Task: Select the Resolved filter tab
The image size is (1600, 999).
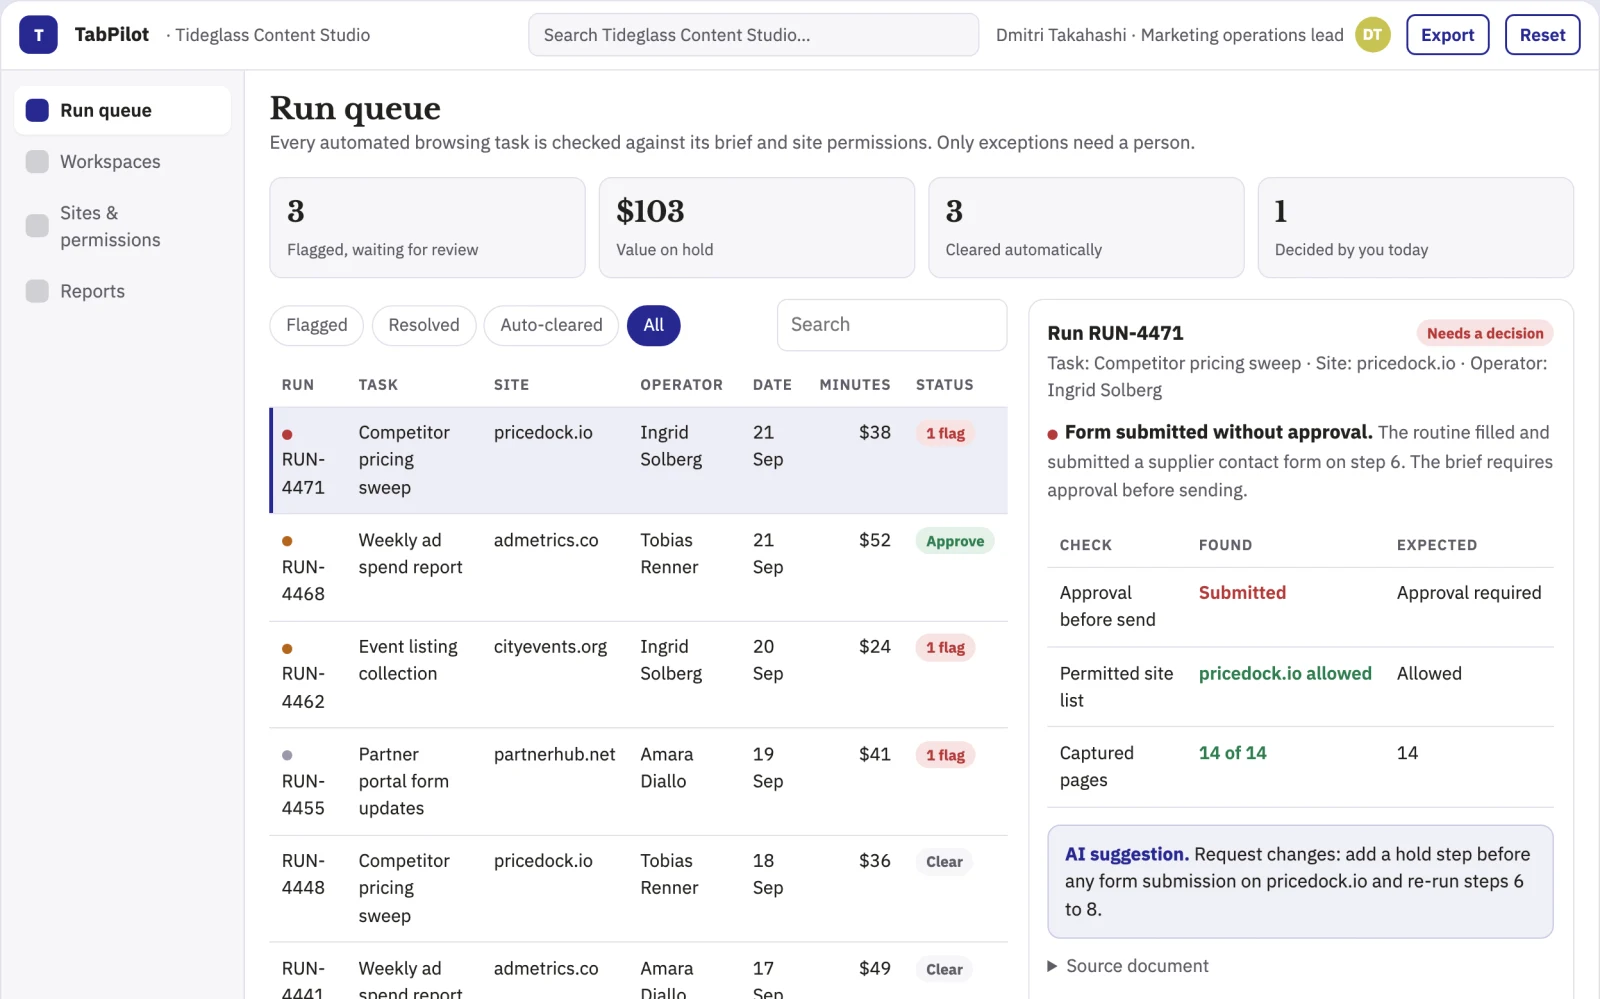Action: (x=424, y=325)
